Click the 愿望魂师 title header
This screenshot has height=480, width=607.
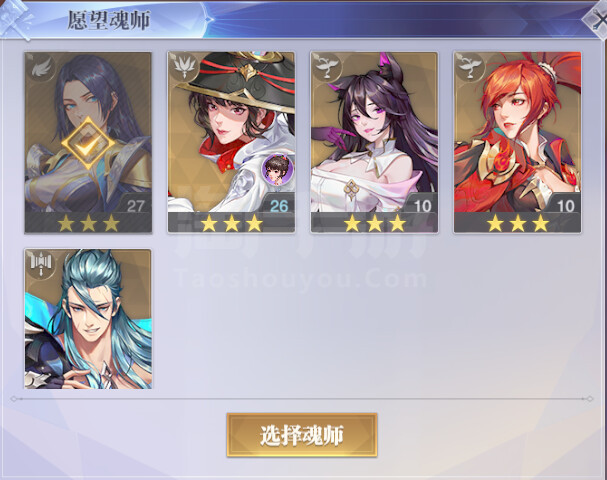tap(109, 20)
